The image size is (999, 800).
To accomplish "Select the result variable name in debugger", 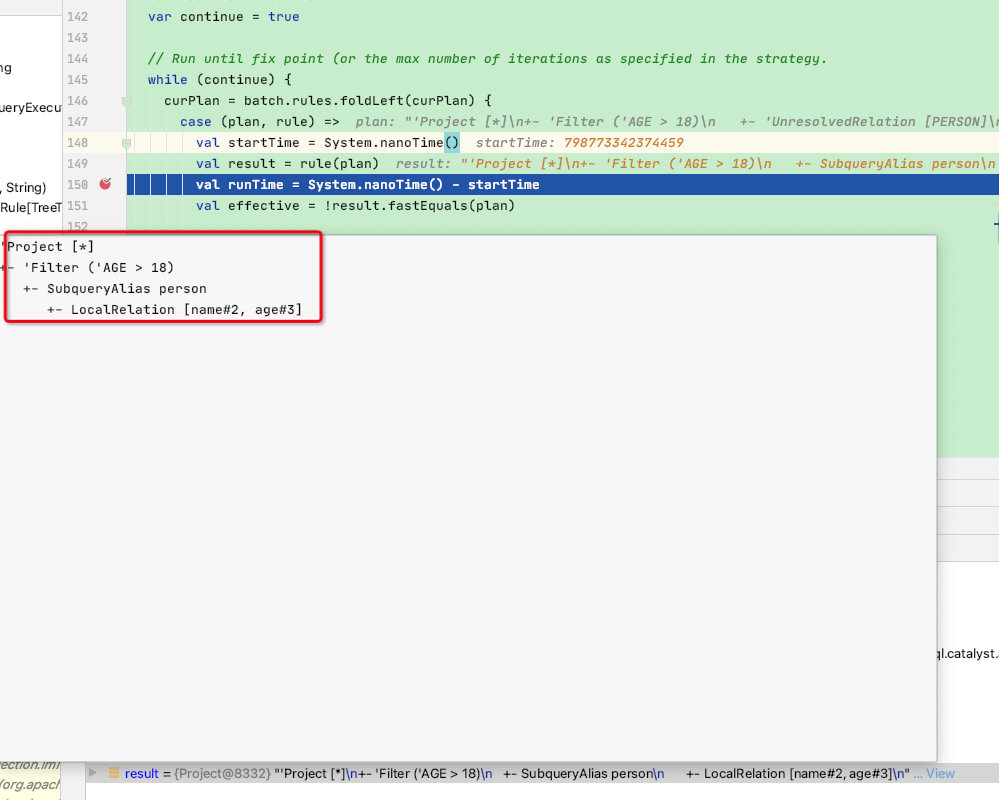I will [x=141, y=773].
